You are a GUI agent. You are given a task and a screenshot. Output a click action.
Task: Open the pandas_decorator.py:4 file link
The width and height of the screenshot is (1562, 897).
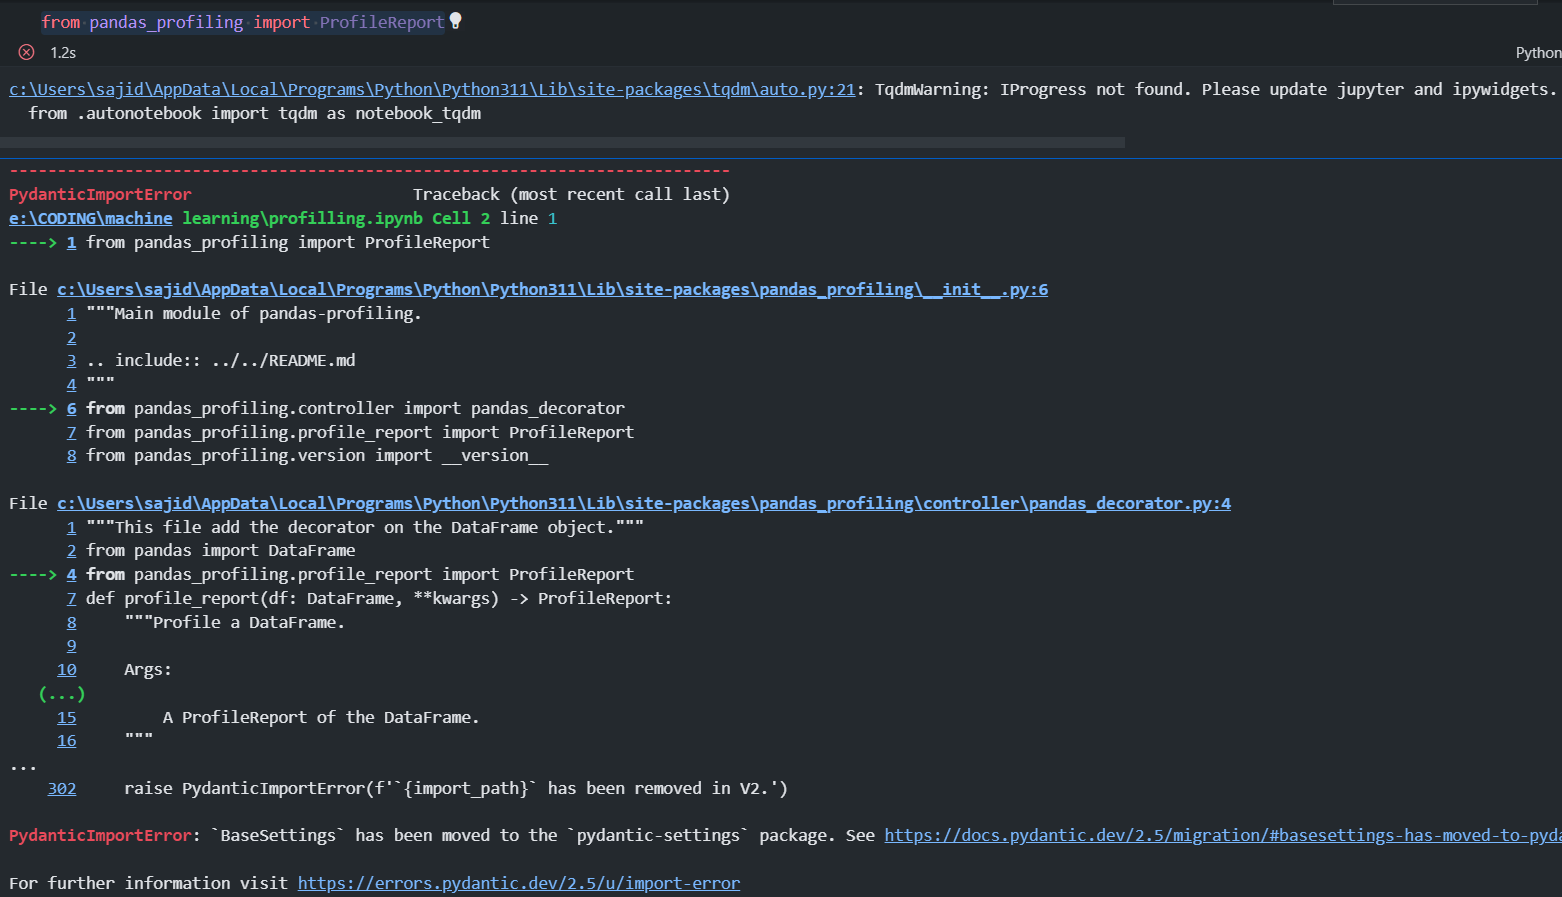[x=643, y=503]
